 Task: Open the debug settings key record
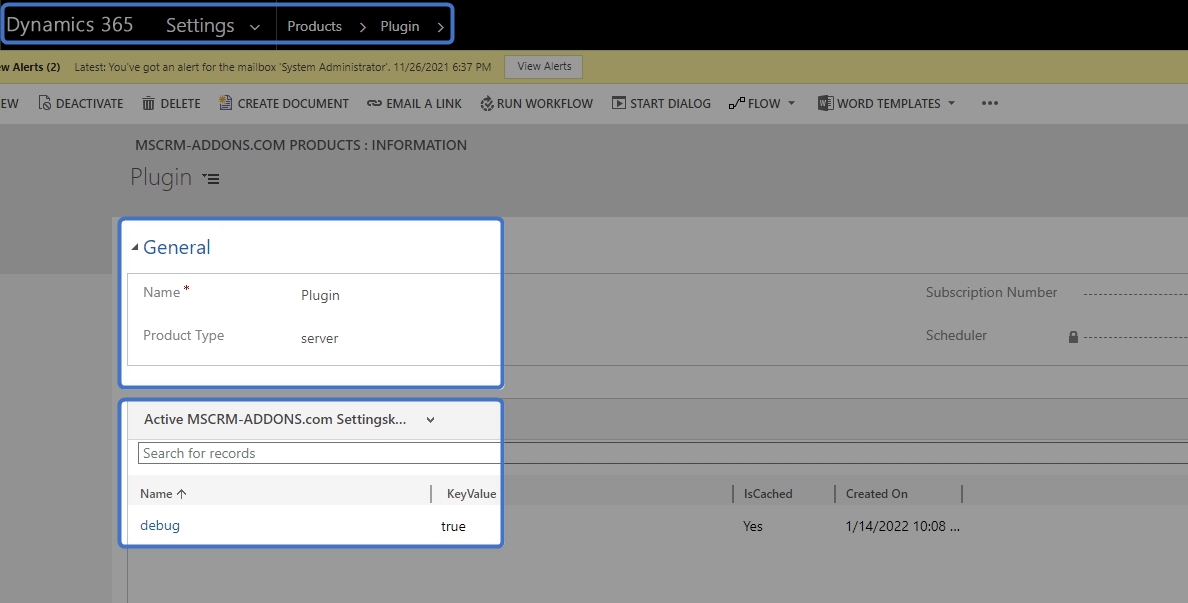(x=160, y=525)
